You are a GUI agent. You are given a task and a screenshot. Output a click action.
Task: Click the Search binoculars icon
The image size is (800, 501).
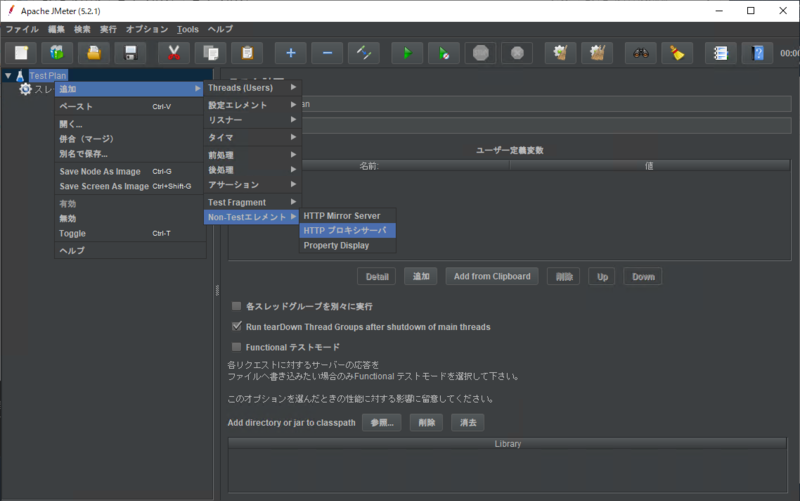click(641, 53)
